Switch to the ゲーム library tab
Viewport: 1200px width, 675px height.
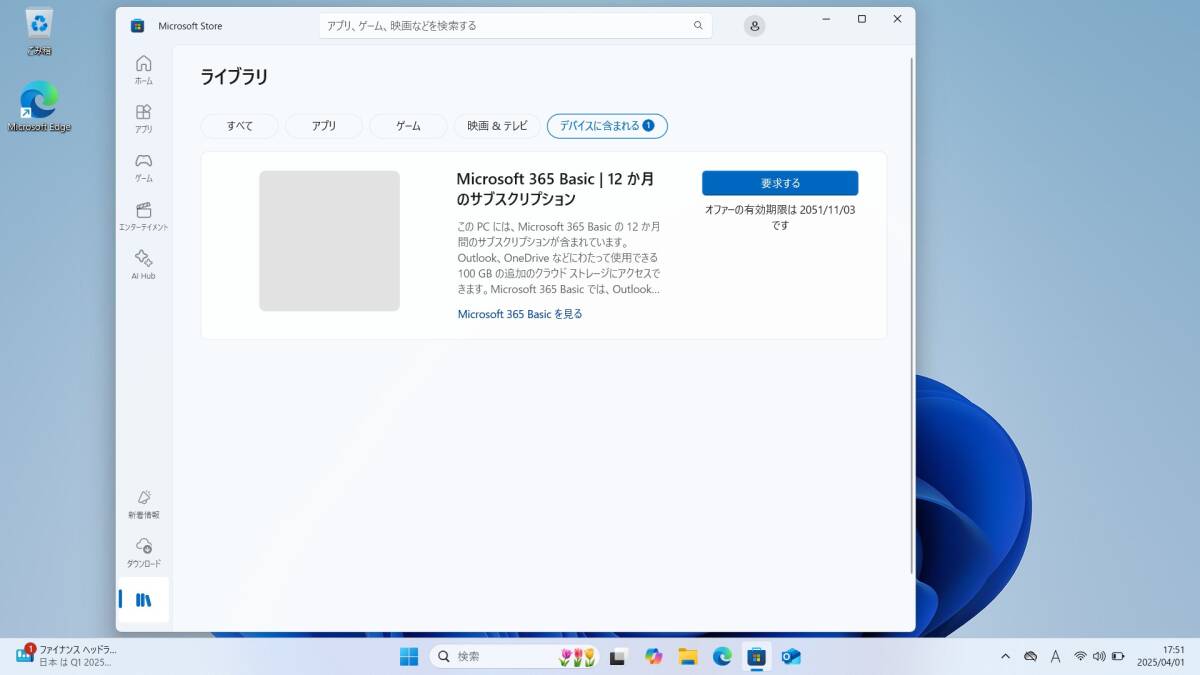[408, 126]
